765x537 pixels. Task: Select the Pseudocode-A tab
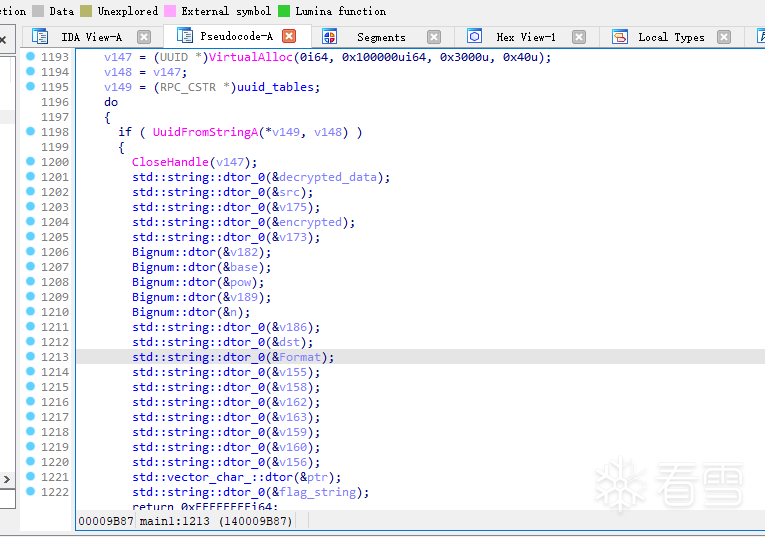click(x=236, y=36)
